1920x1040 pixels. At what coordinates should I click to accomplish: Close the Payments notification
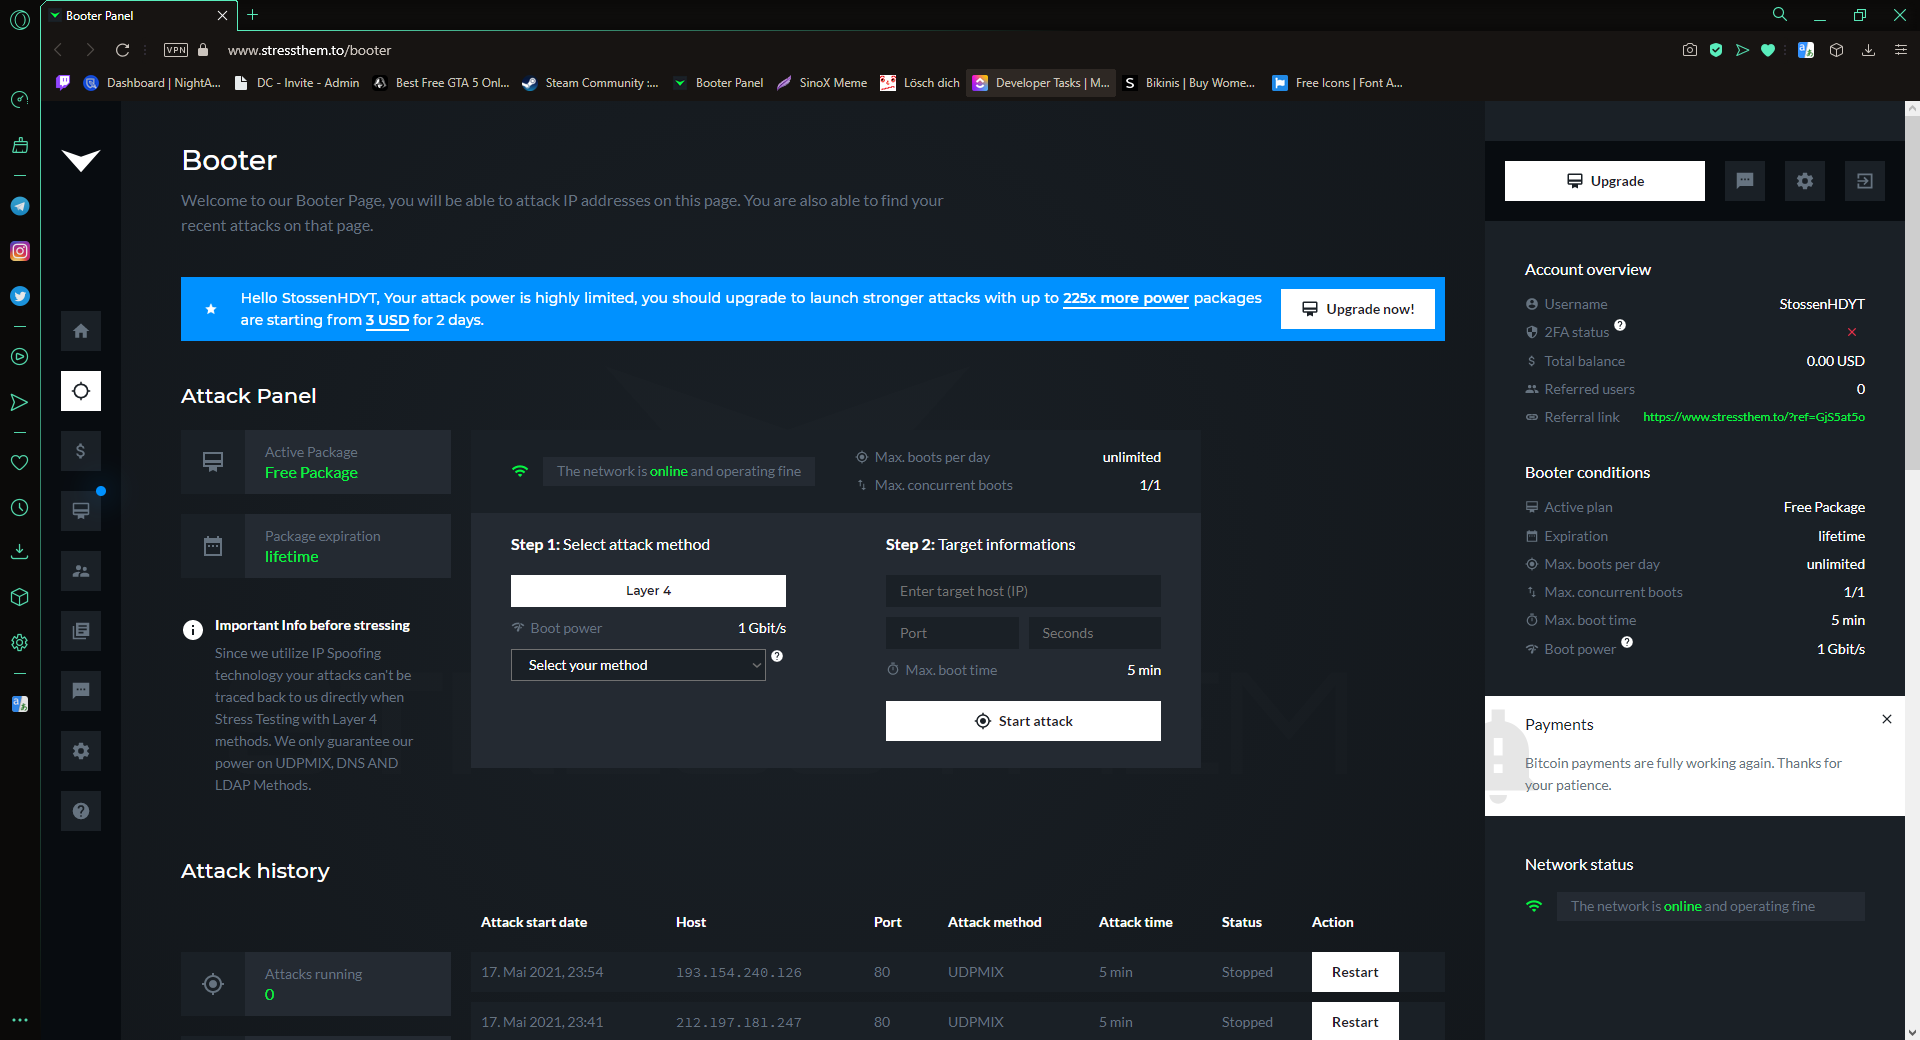coord(1886,719)
